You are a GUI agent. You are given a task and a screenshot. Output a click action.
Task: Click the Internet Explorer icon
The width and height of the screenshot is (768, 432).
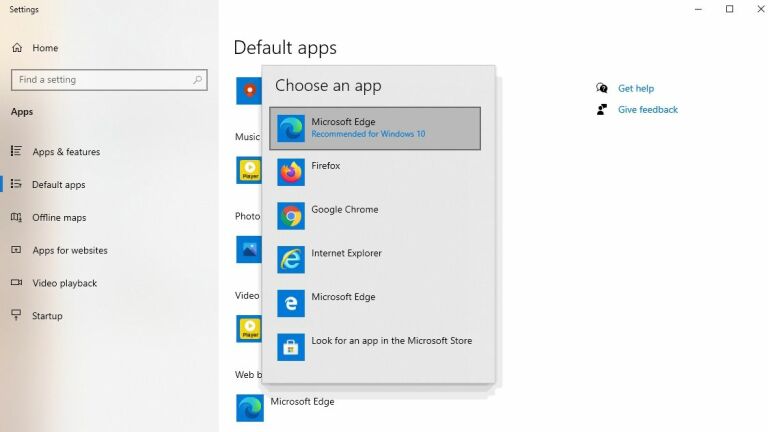pos(291,259)
